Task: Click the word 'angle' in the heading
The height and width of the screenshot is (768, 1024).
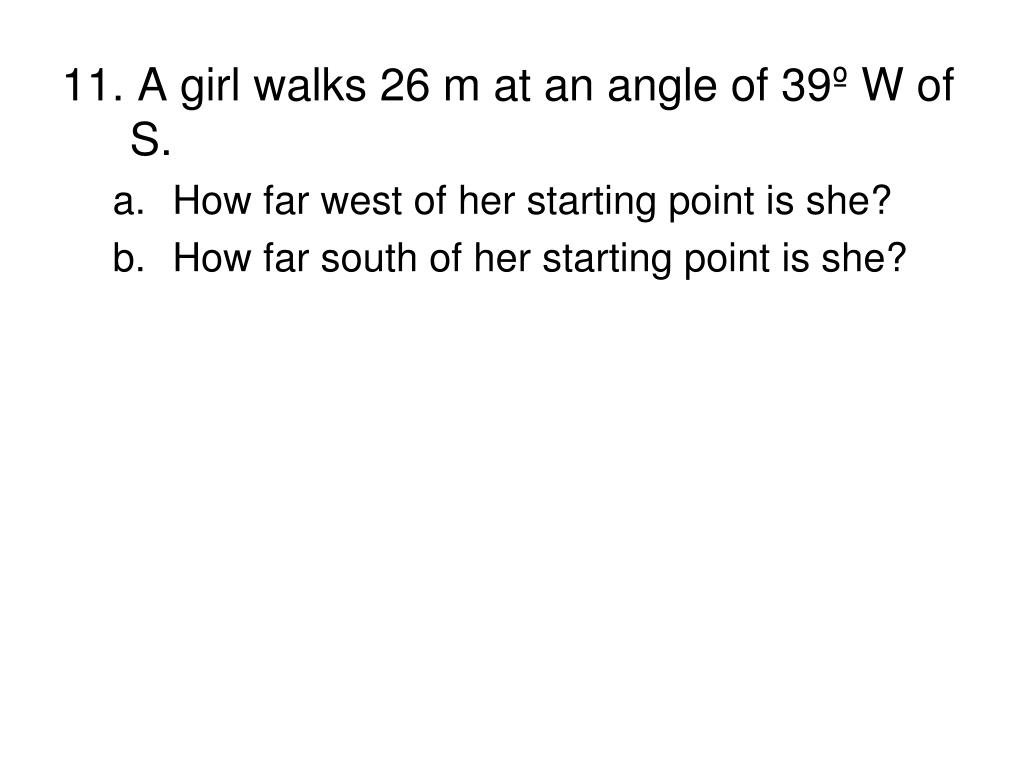Action: tap(662, 87)
